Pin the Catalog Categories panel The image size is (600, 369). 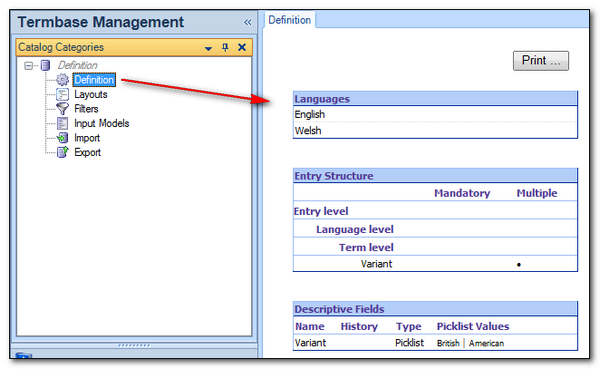225,47
